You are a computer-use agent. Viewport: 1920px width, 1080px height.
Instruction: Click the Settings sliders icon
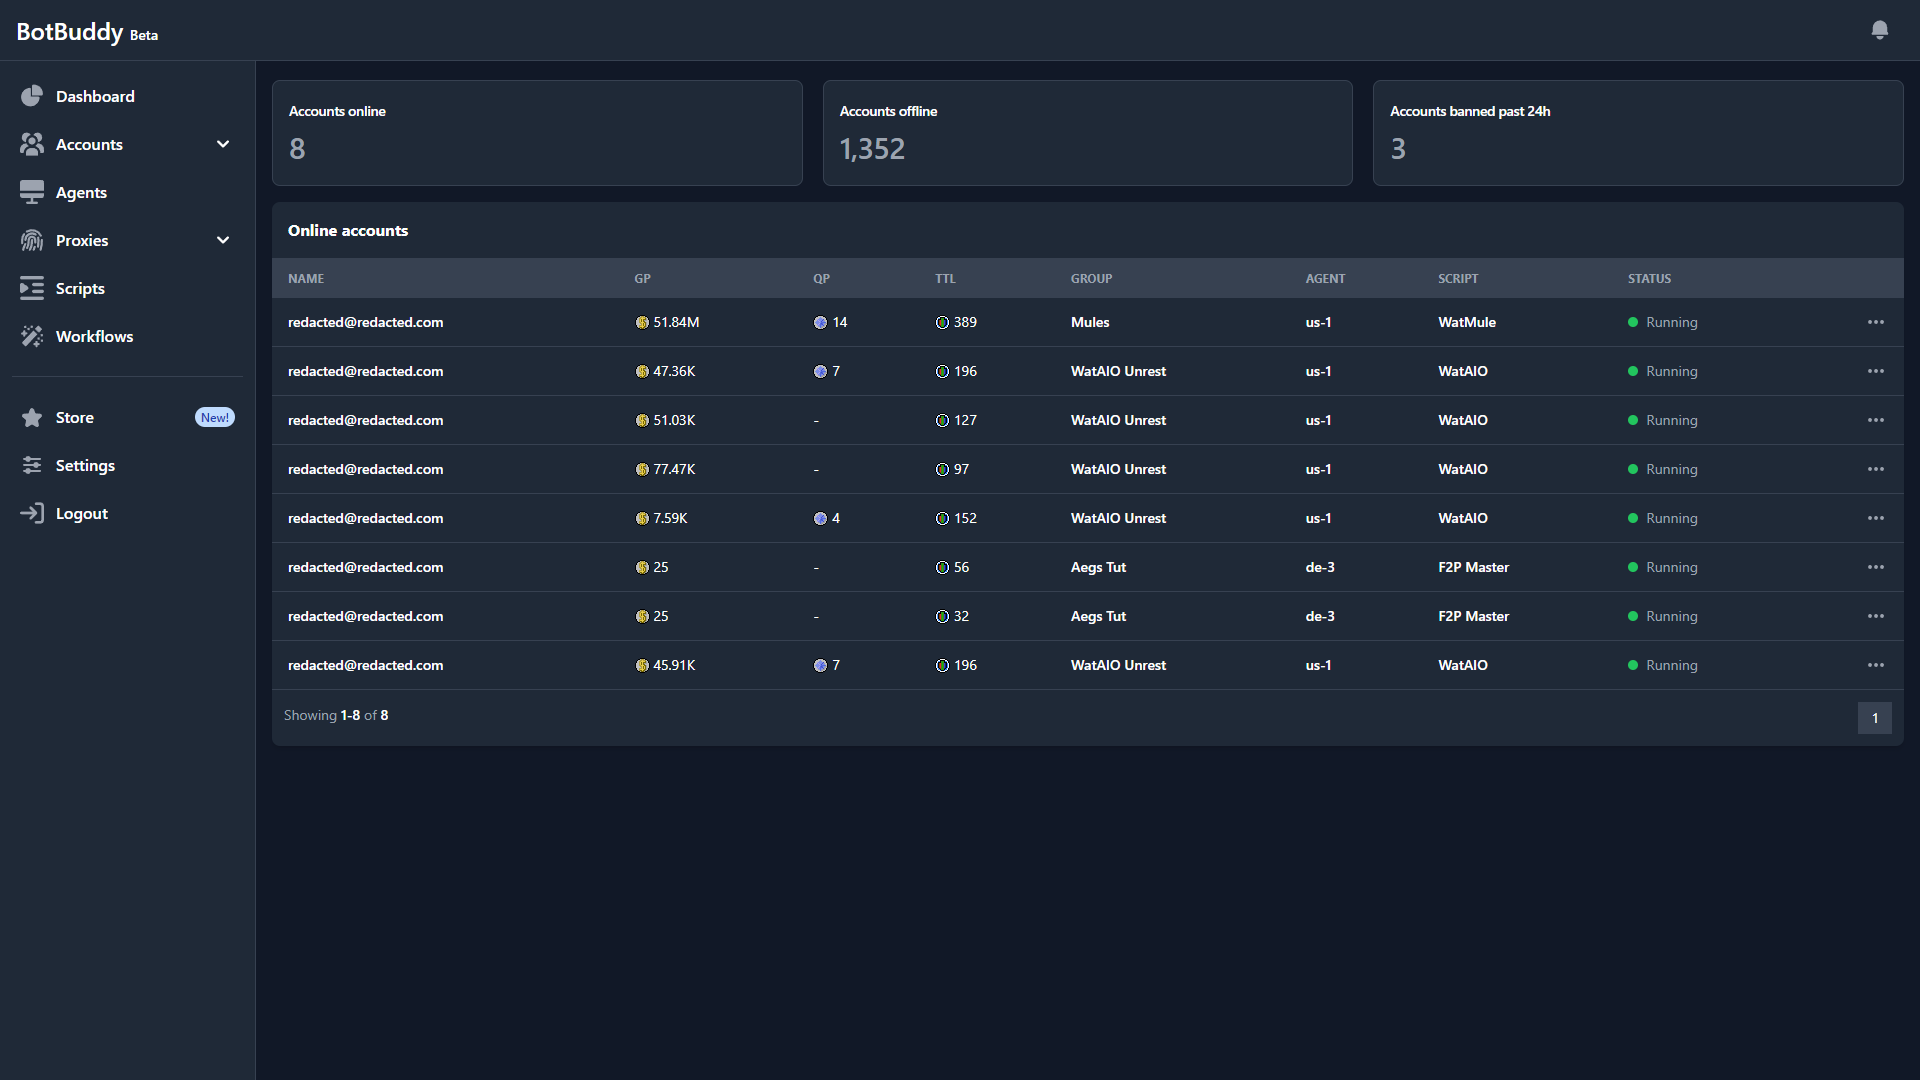point(32,465)
